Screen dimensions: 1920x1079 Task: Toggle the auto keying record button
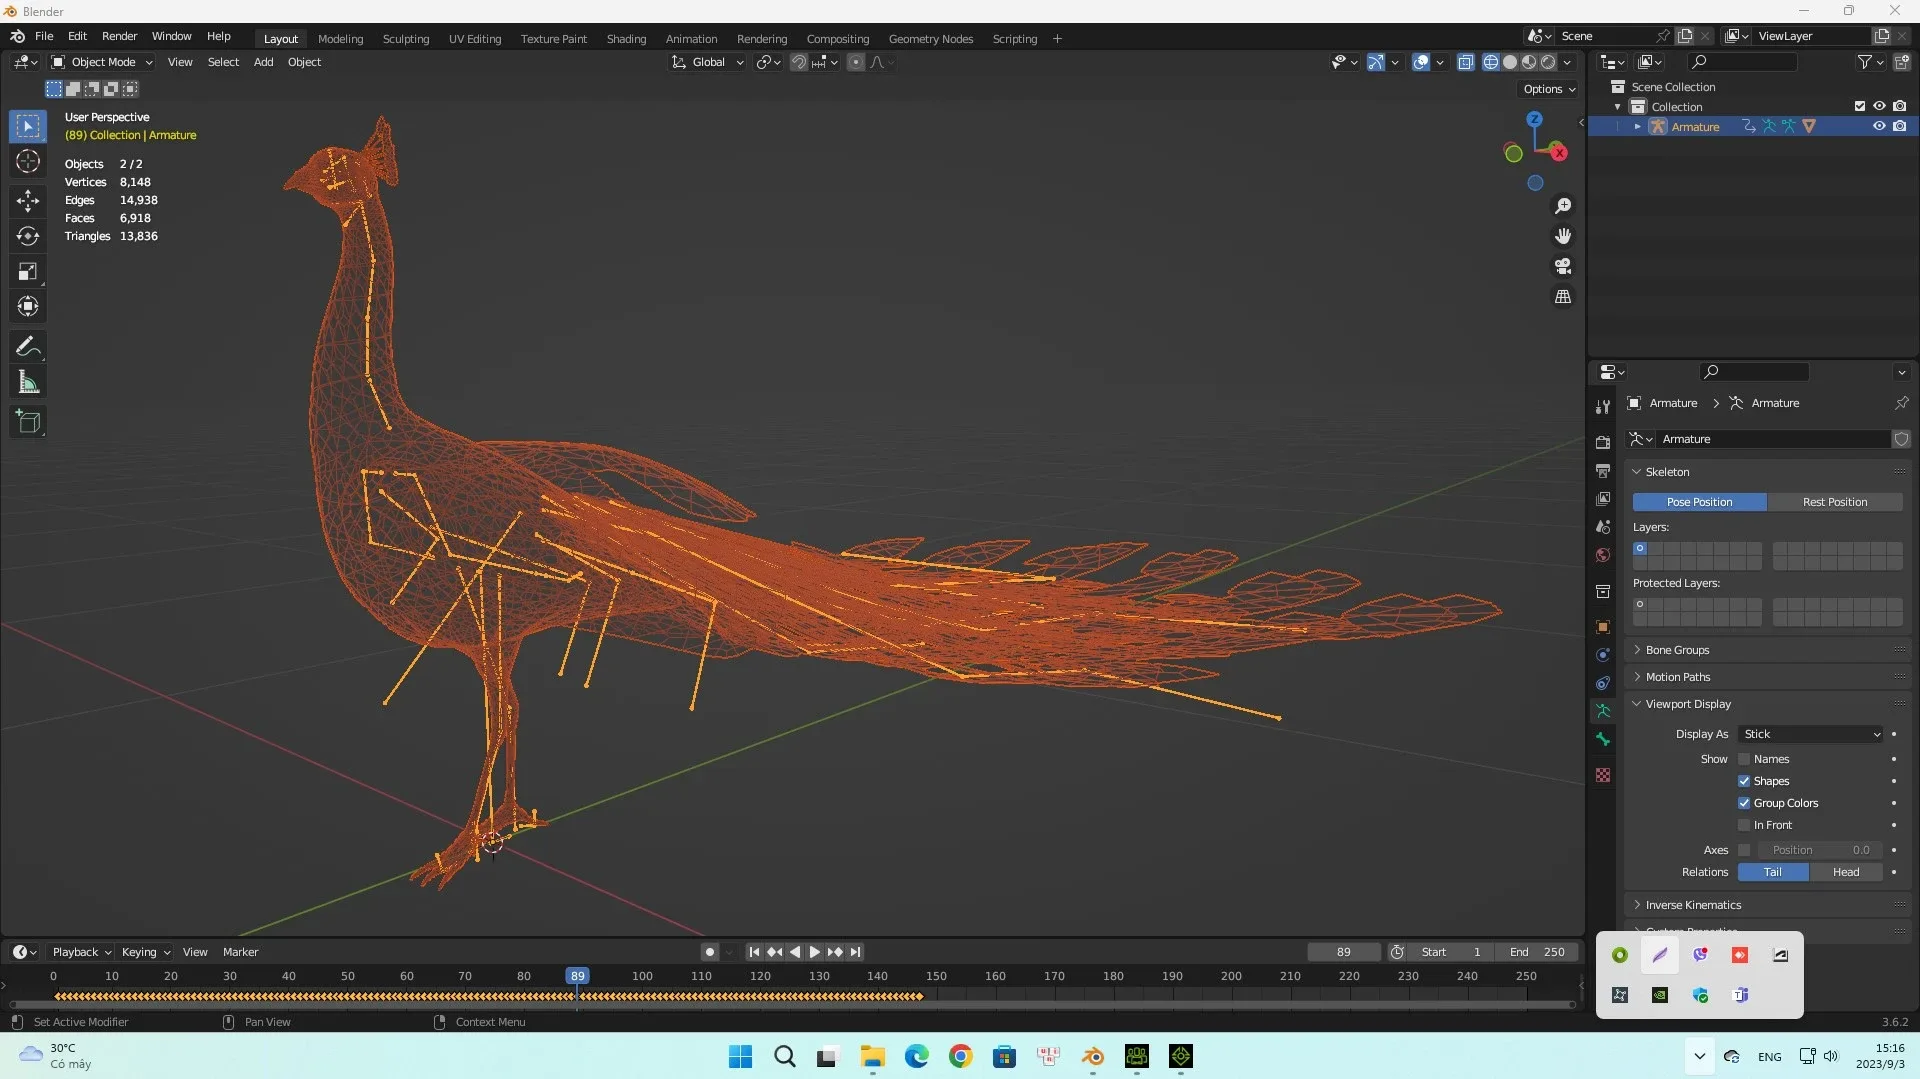710,952
